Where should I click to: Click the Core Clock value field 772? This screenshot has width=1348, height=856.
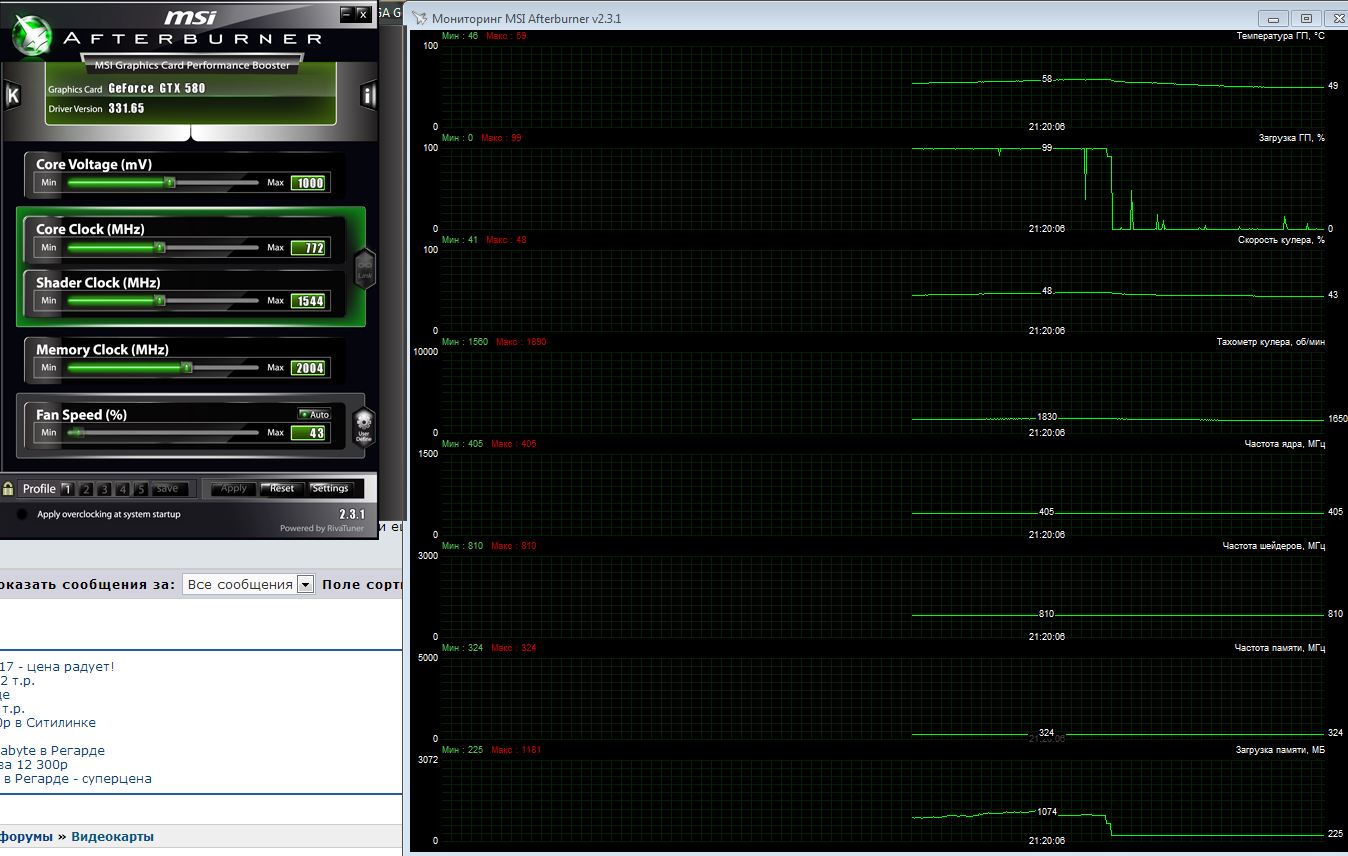(x=308, y=247)
